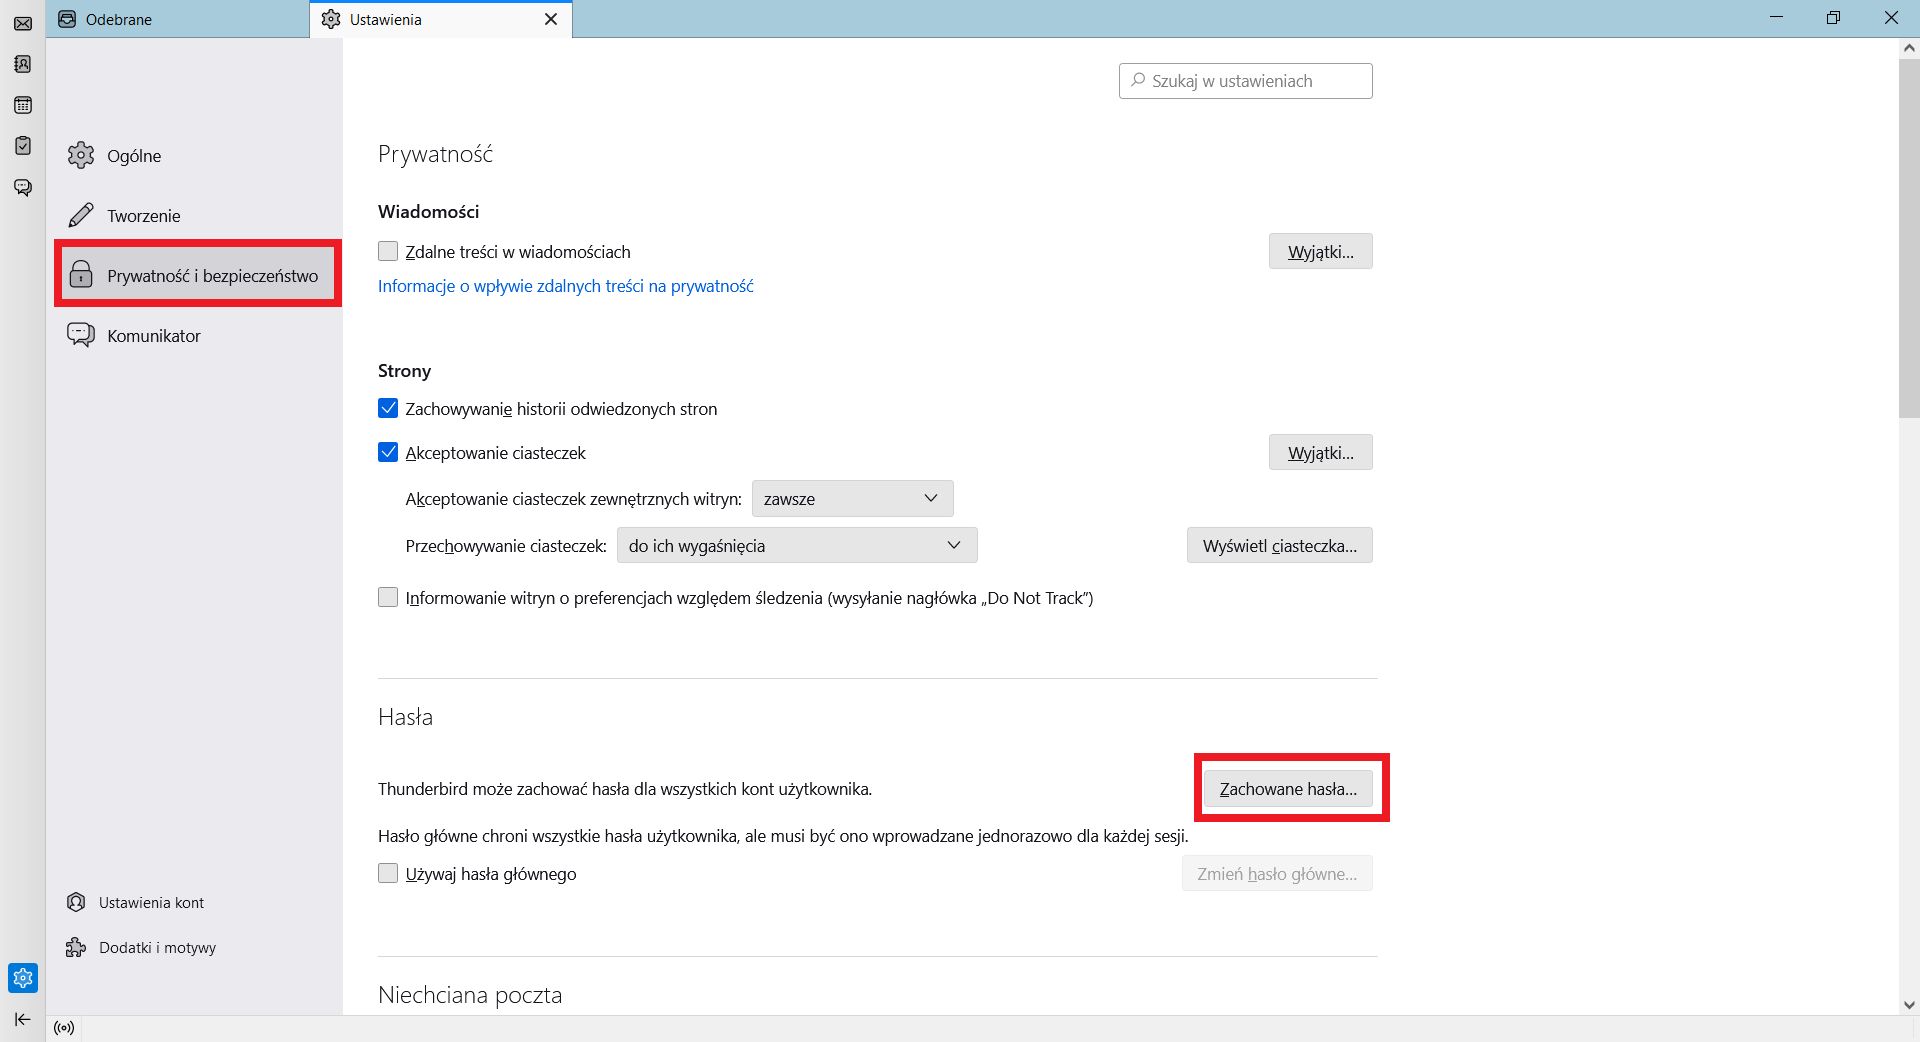
Task: Click the Hasło główne description text
Action: click(783, 836)
